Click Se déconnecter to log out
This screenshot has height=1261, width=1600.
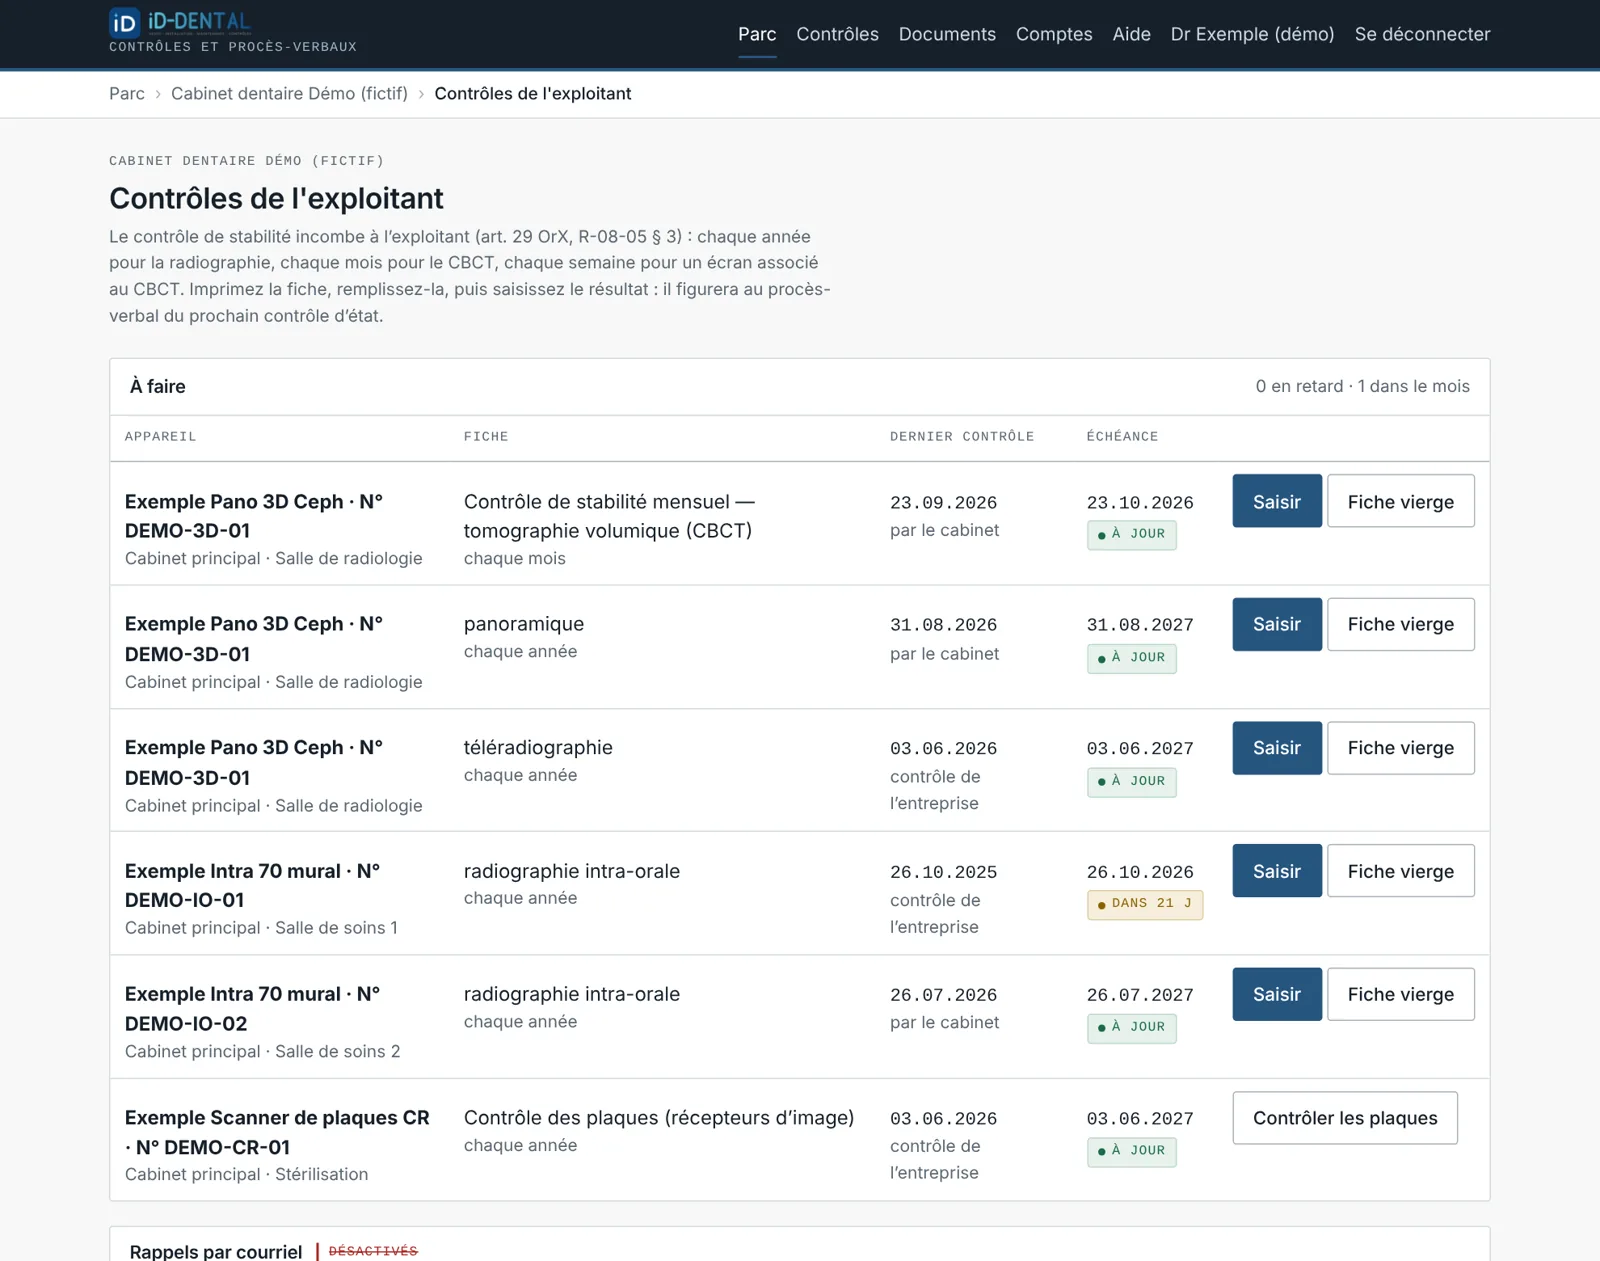coord(1422,34)
